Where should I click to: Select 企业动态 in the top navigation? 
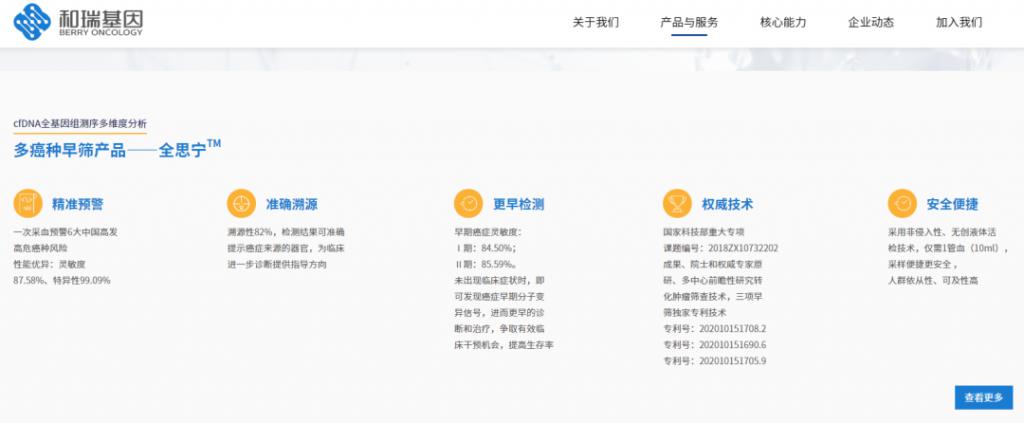[870, 23]
